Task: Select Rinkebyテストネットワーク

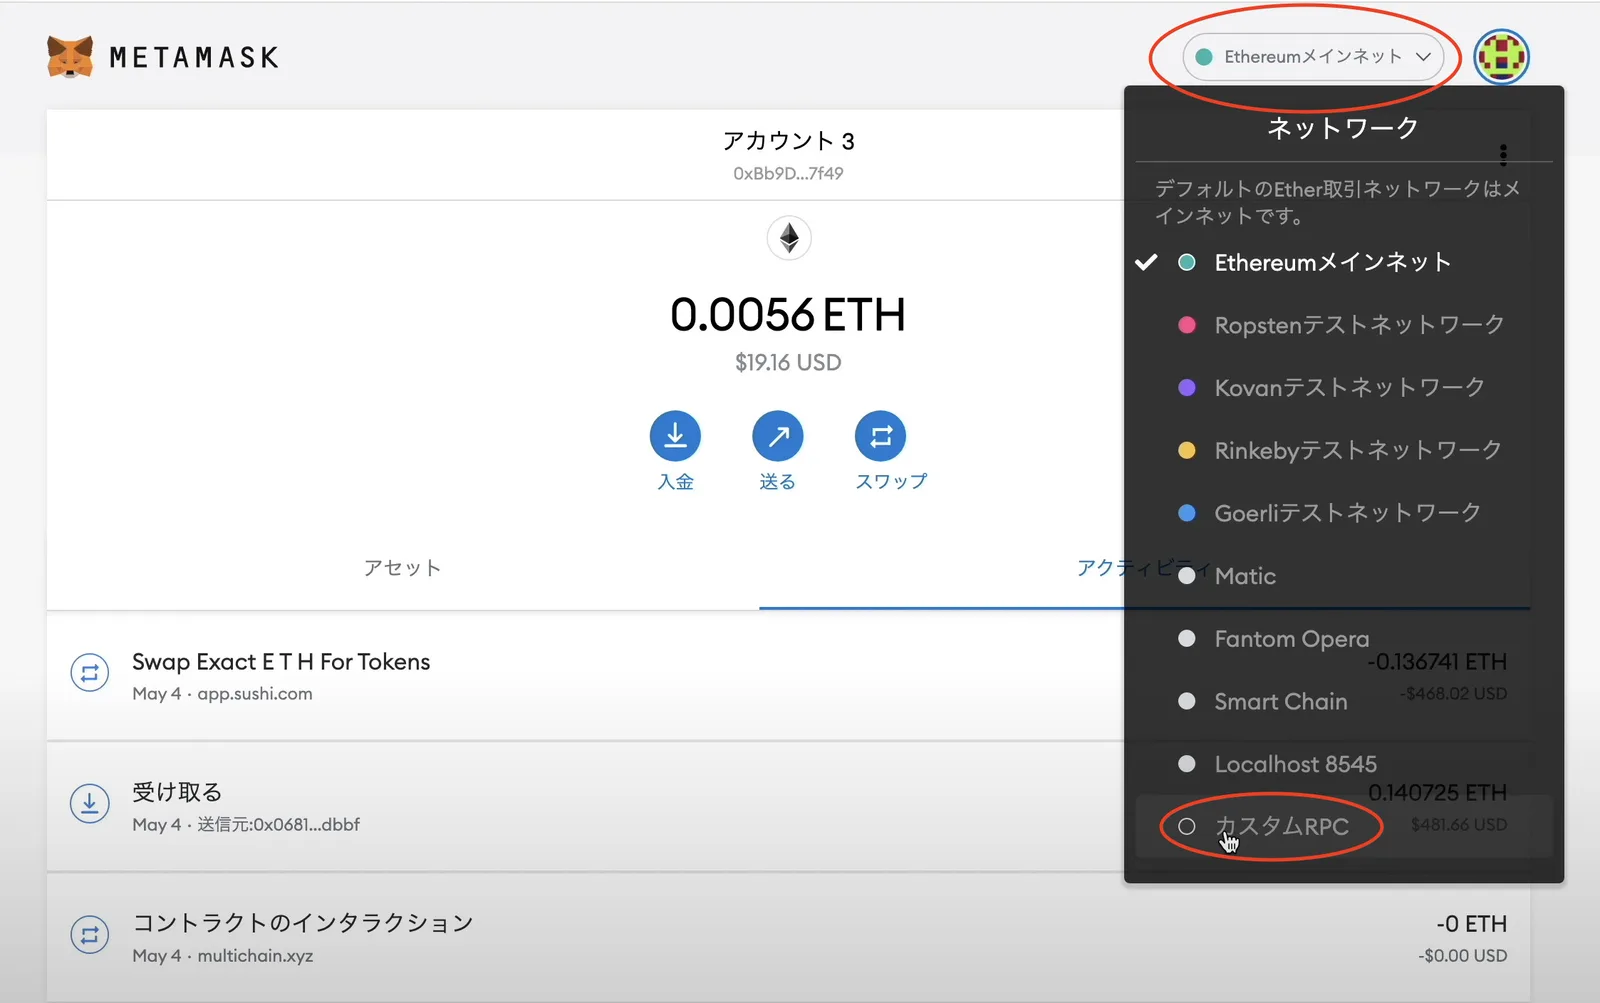Action: coord(1344,450)
